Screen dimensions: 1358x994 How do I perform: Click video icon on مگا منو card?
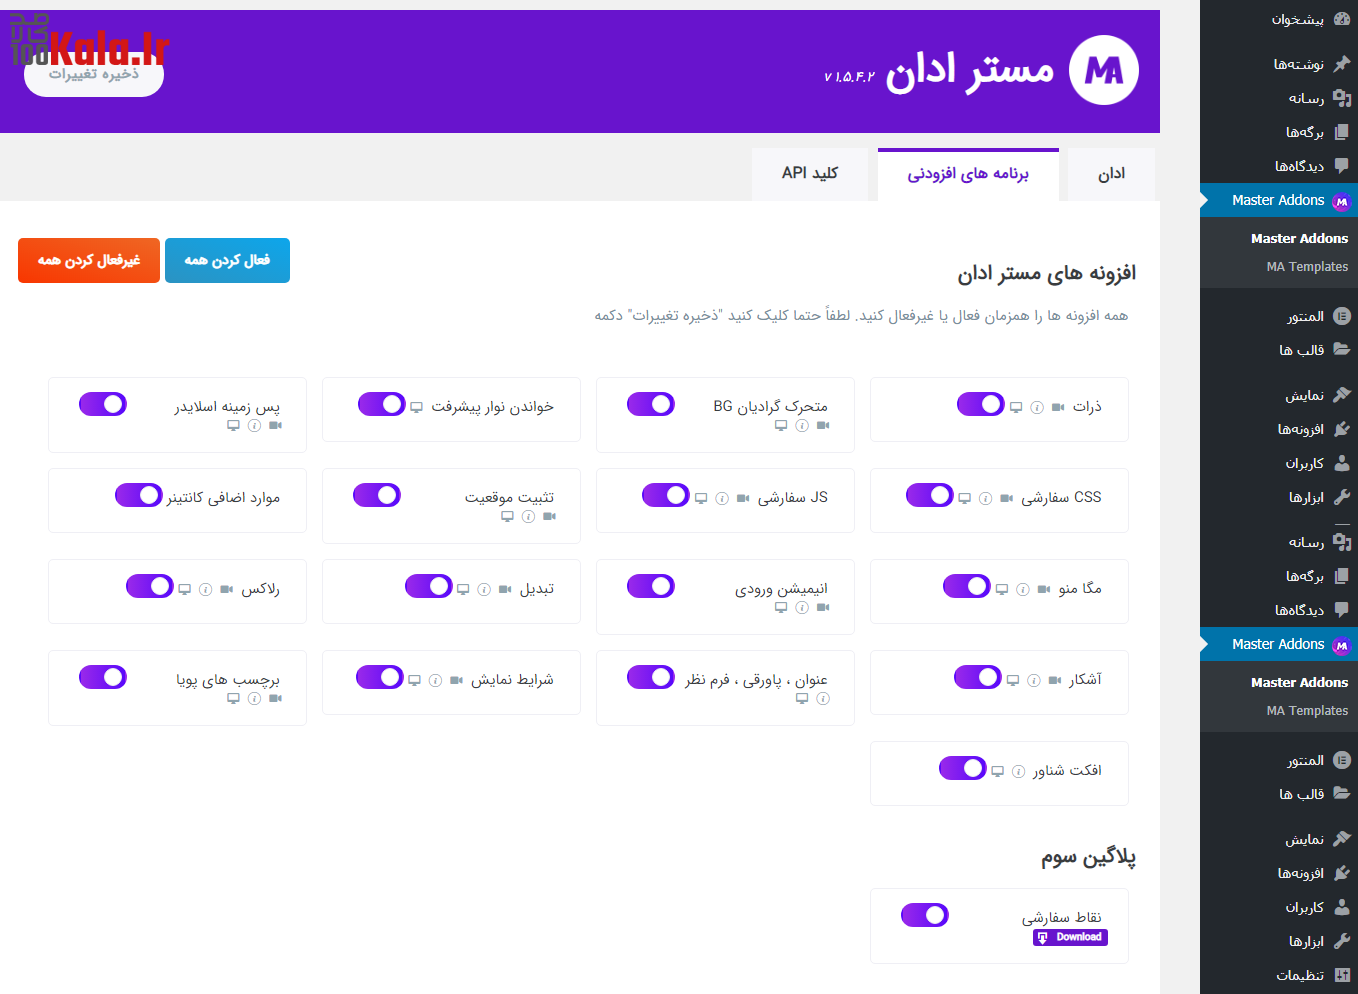tap(1044, 589)
